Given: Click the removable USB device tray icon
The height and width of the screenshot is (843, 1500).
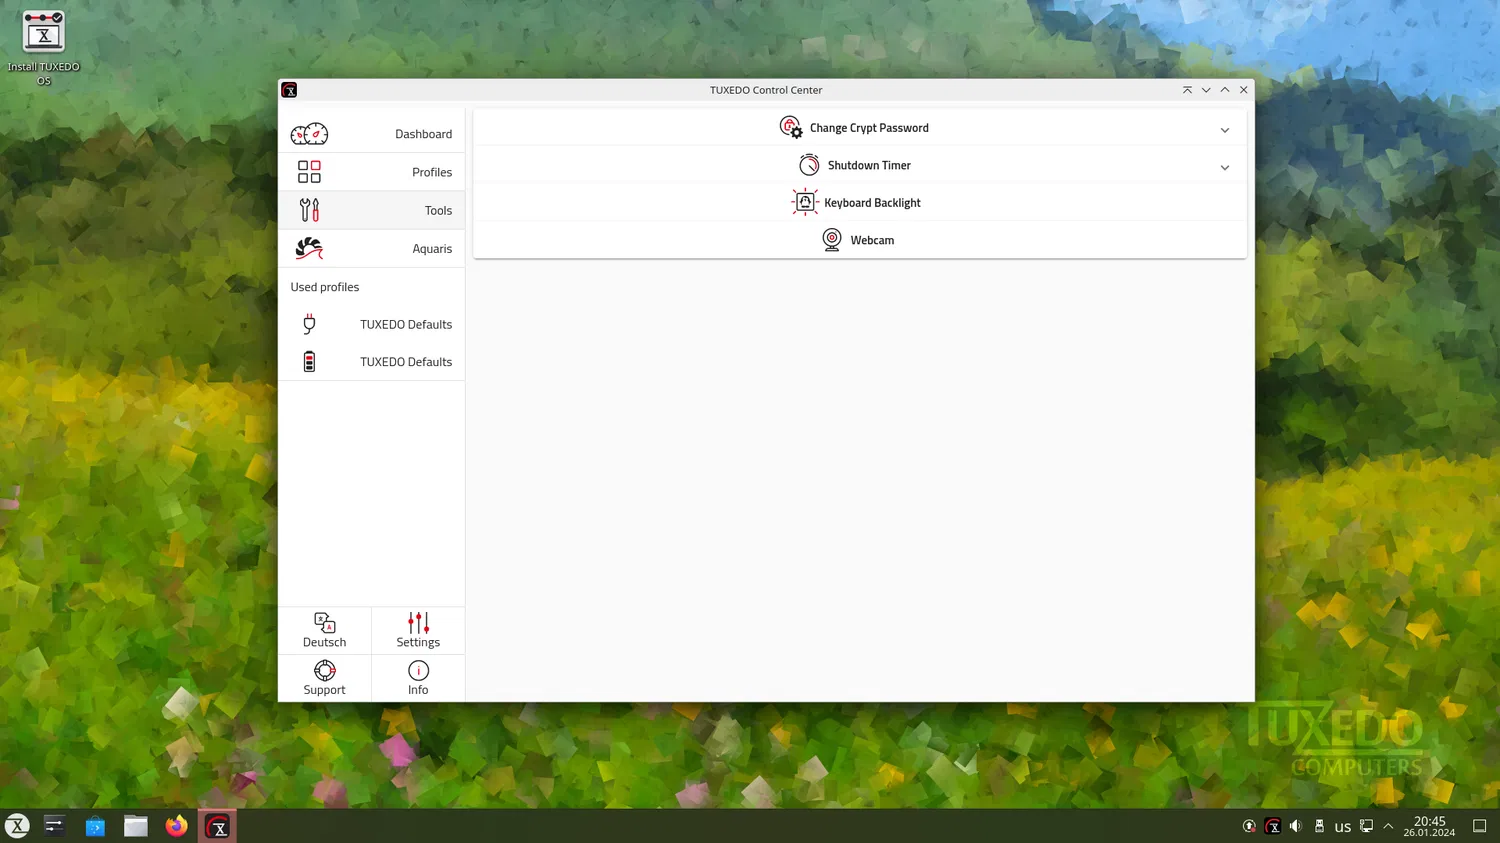Looking at the screenshot, I should coord(1319,826).
